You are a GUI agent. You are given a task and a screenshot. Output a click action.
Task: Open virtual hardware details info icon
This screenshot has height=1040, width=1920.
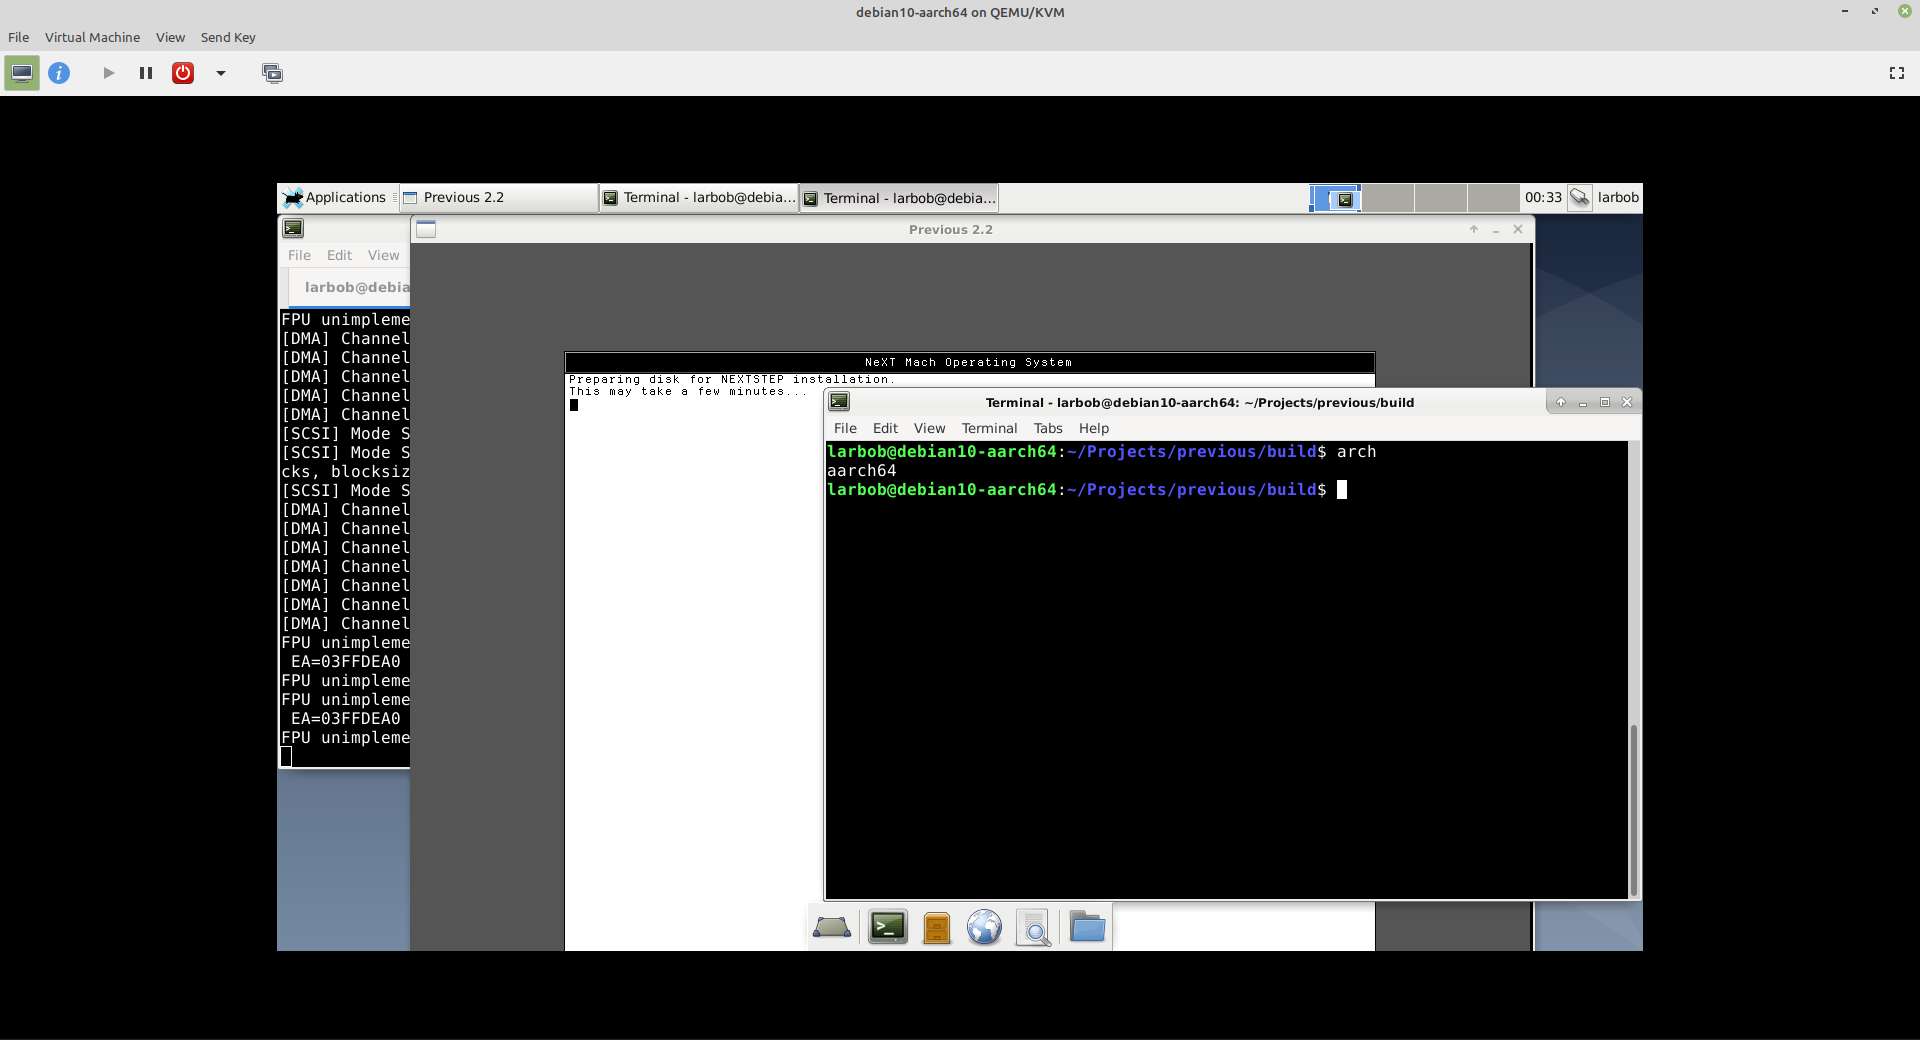click(x=59, y=73)
